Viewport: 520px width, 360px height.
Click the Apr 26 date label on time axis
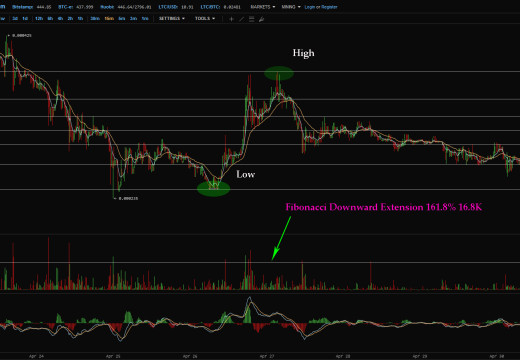pyautogui.click(x=190, y=356)
